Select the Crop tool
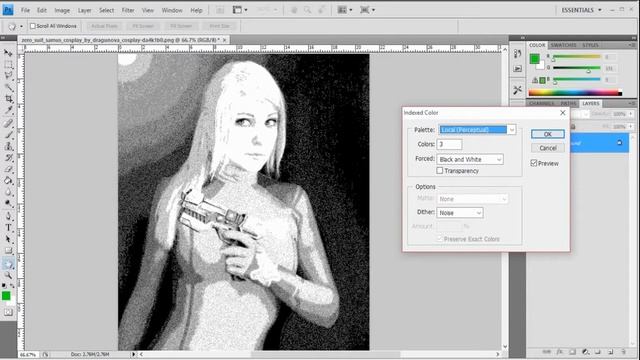 tap(8, 99)
